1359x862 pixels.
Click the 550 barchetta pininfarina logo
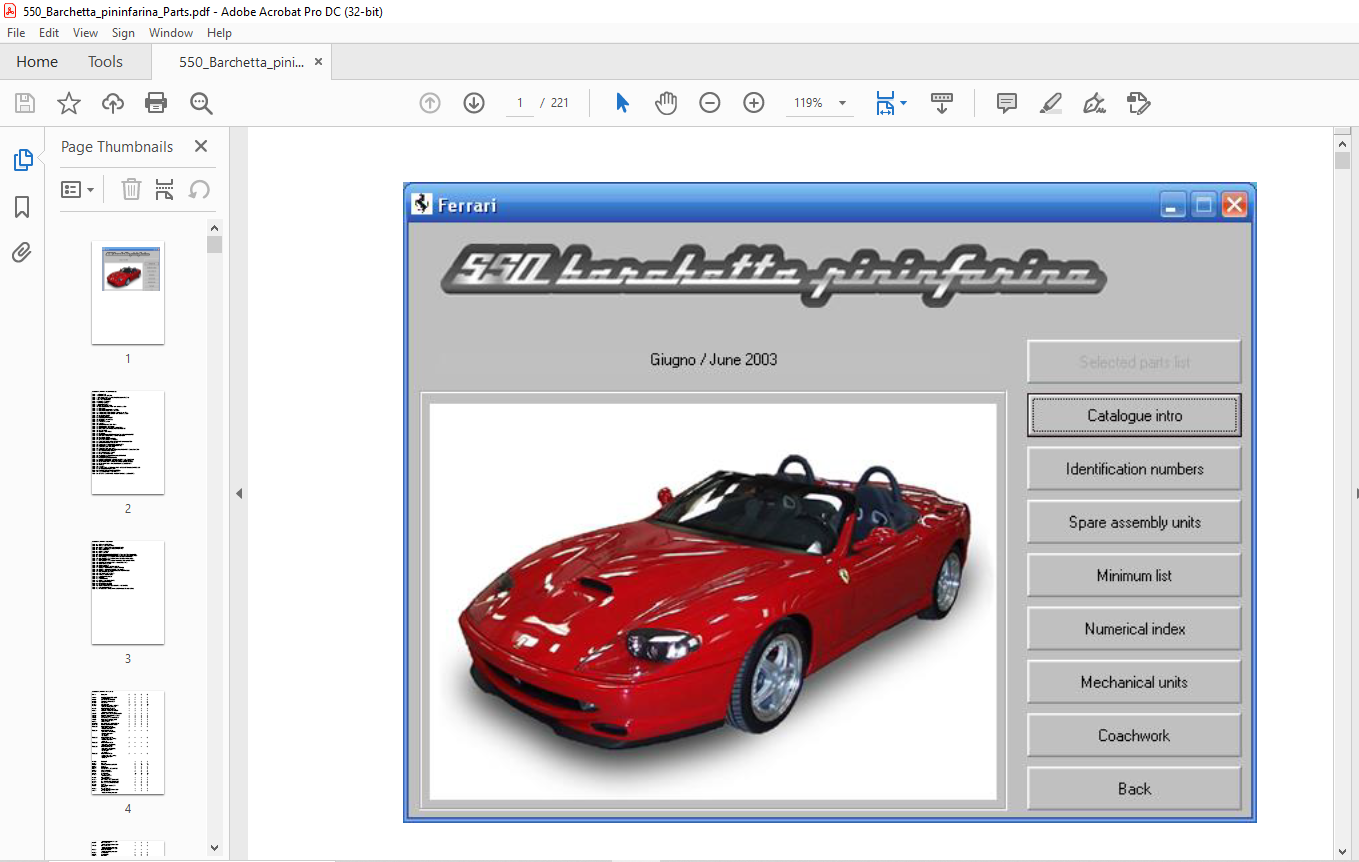click(773, 274)
